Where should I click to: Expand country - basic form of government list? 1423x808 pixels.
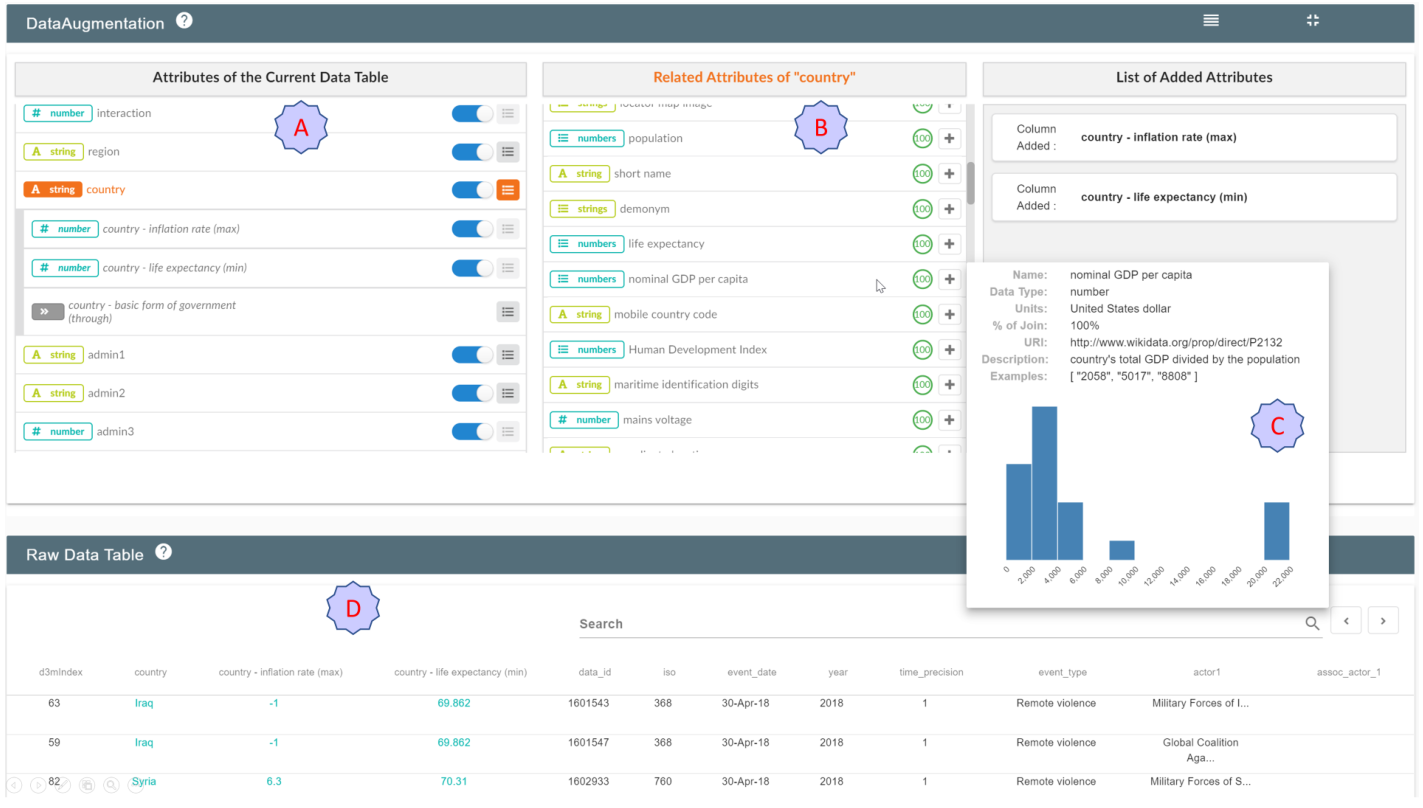[x=508, y=312]
